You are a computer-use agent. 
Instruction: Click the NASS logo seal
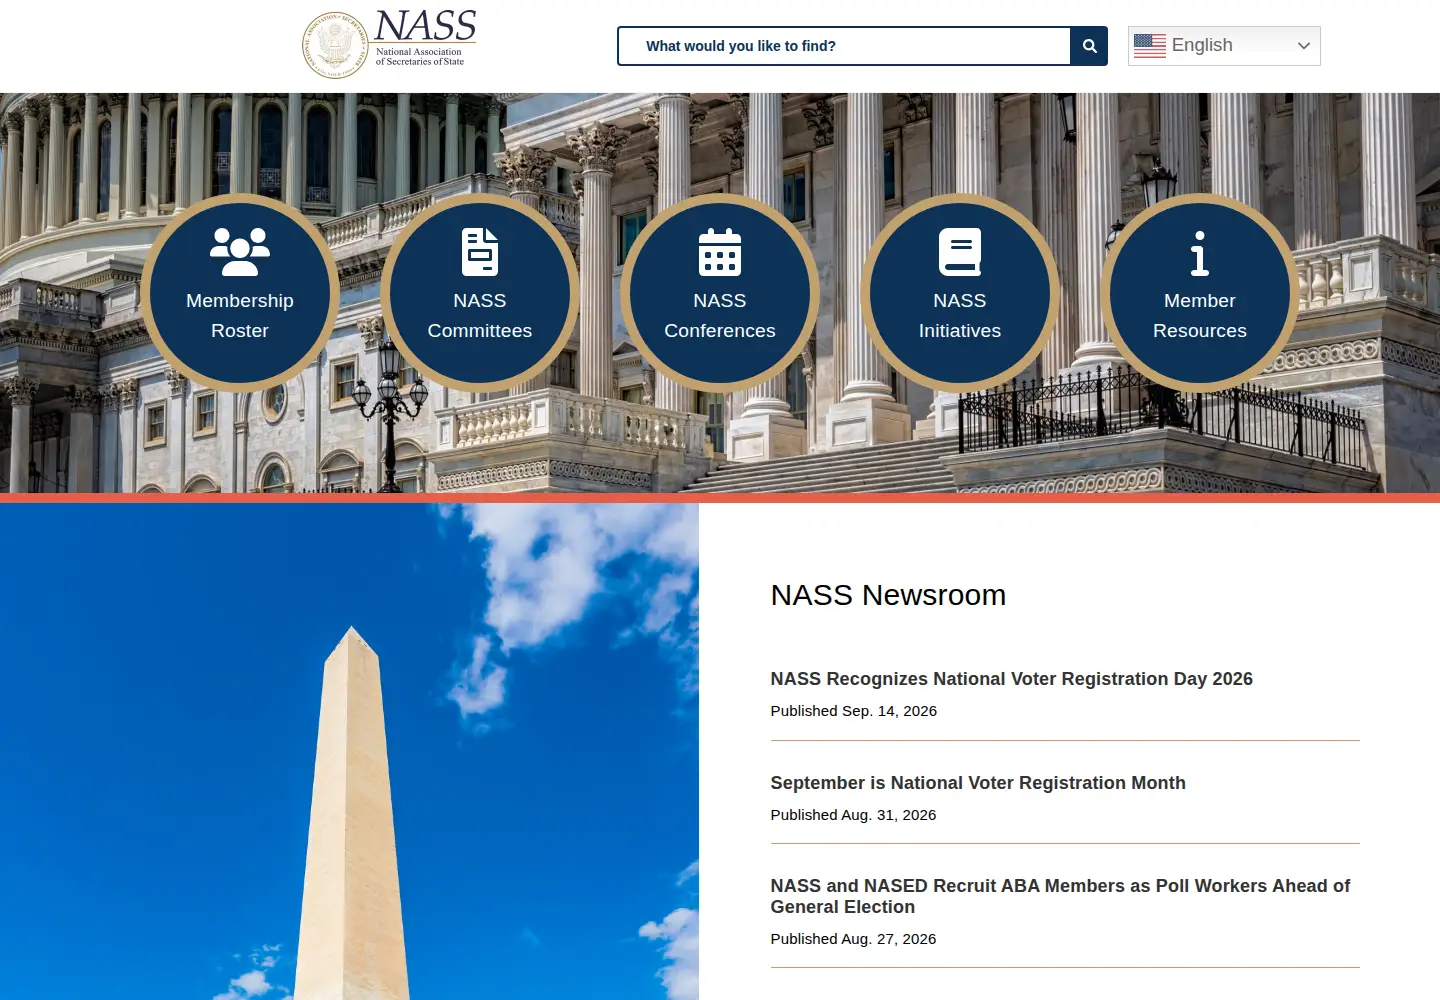tap(335, 45)
